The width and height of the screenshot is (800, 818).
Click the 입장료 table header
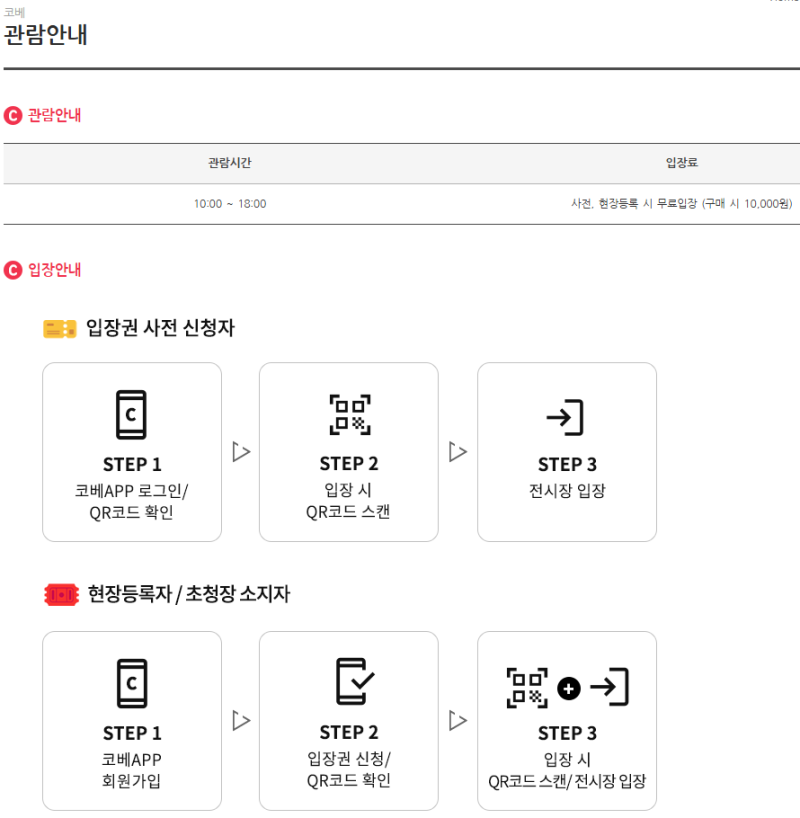[682, 162]
